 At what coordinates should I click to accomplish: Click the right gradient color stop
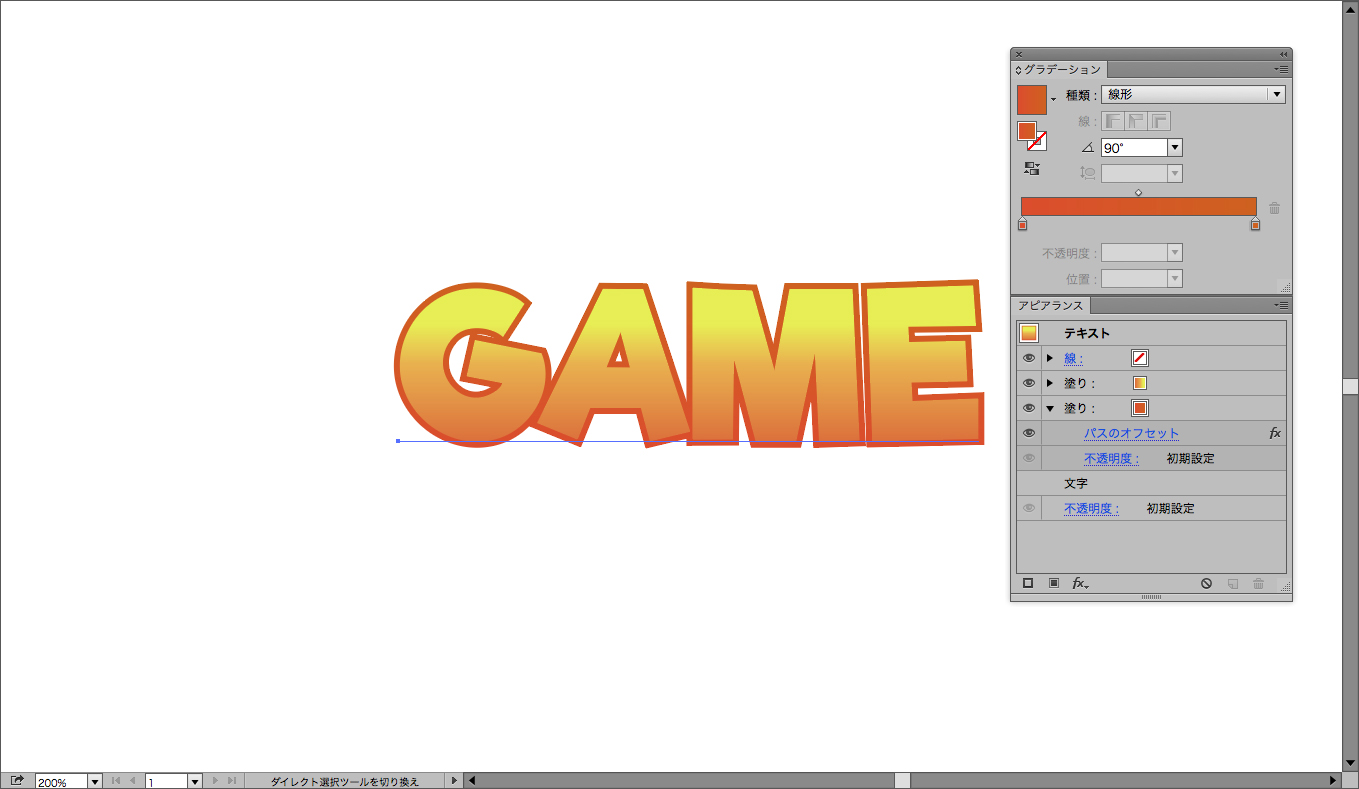[1255, 225]
